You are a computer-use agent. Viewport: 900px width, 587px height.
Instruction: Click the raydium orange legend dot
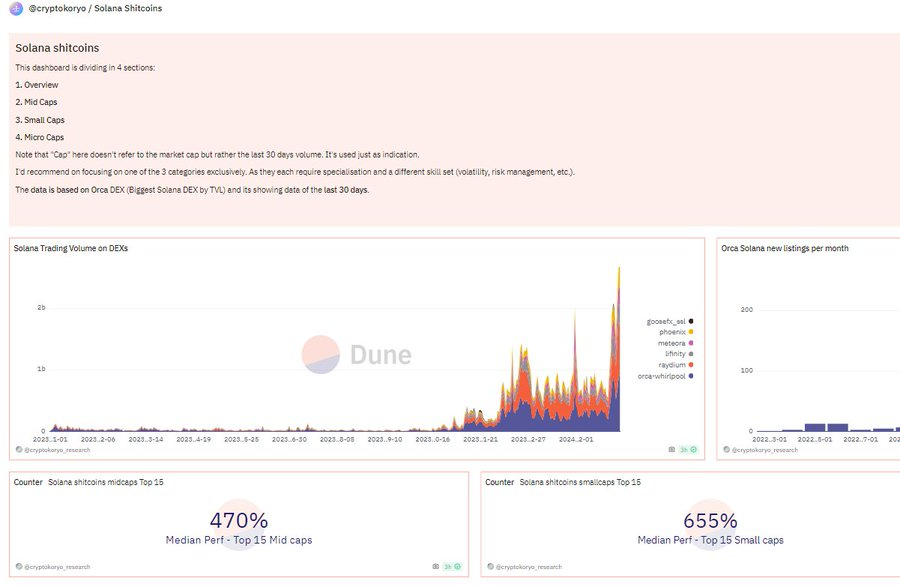(691, 365)
